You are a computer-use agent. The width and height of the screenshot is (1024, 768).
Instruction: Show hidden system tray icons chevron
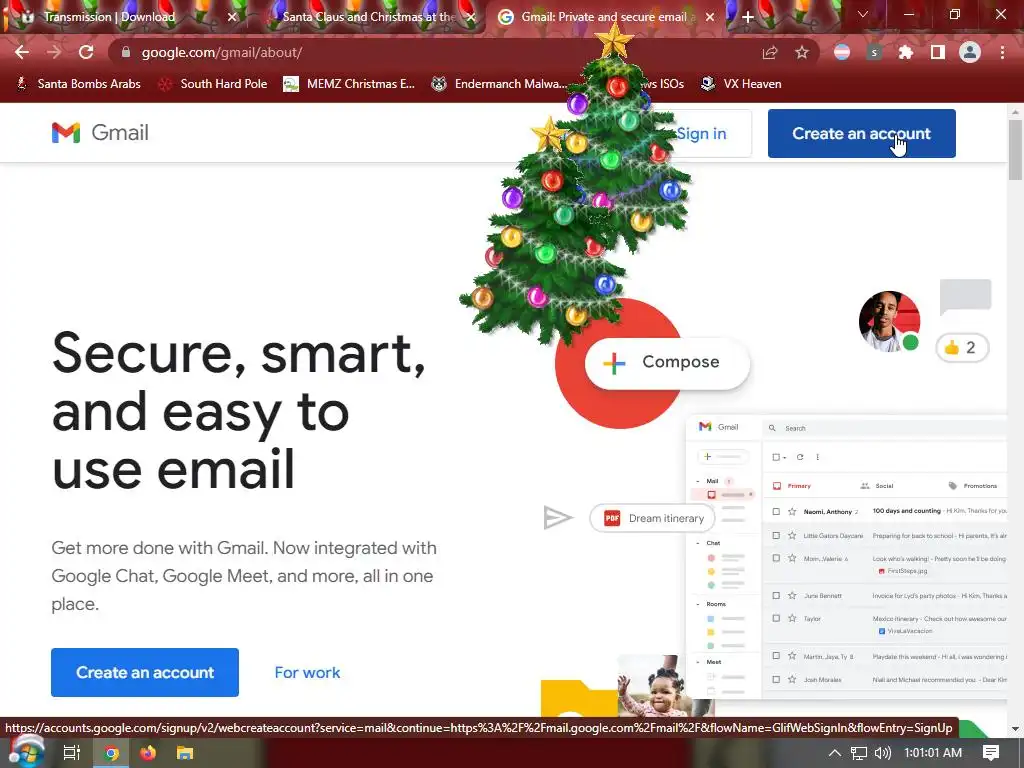tap(835, 753)
